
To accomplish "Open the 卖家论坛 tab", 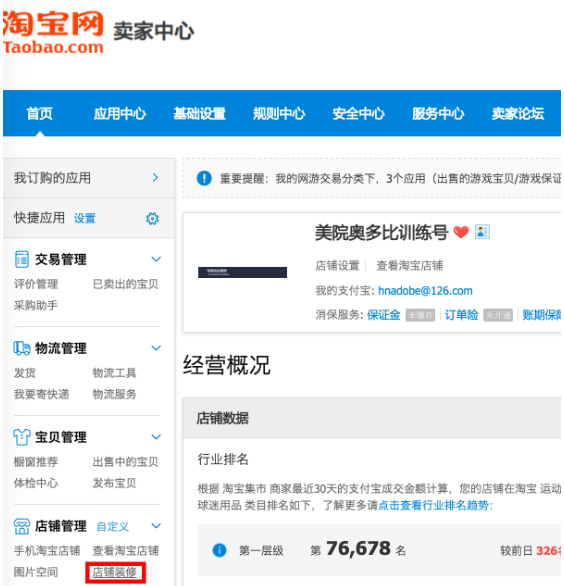I will point(518,114).
